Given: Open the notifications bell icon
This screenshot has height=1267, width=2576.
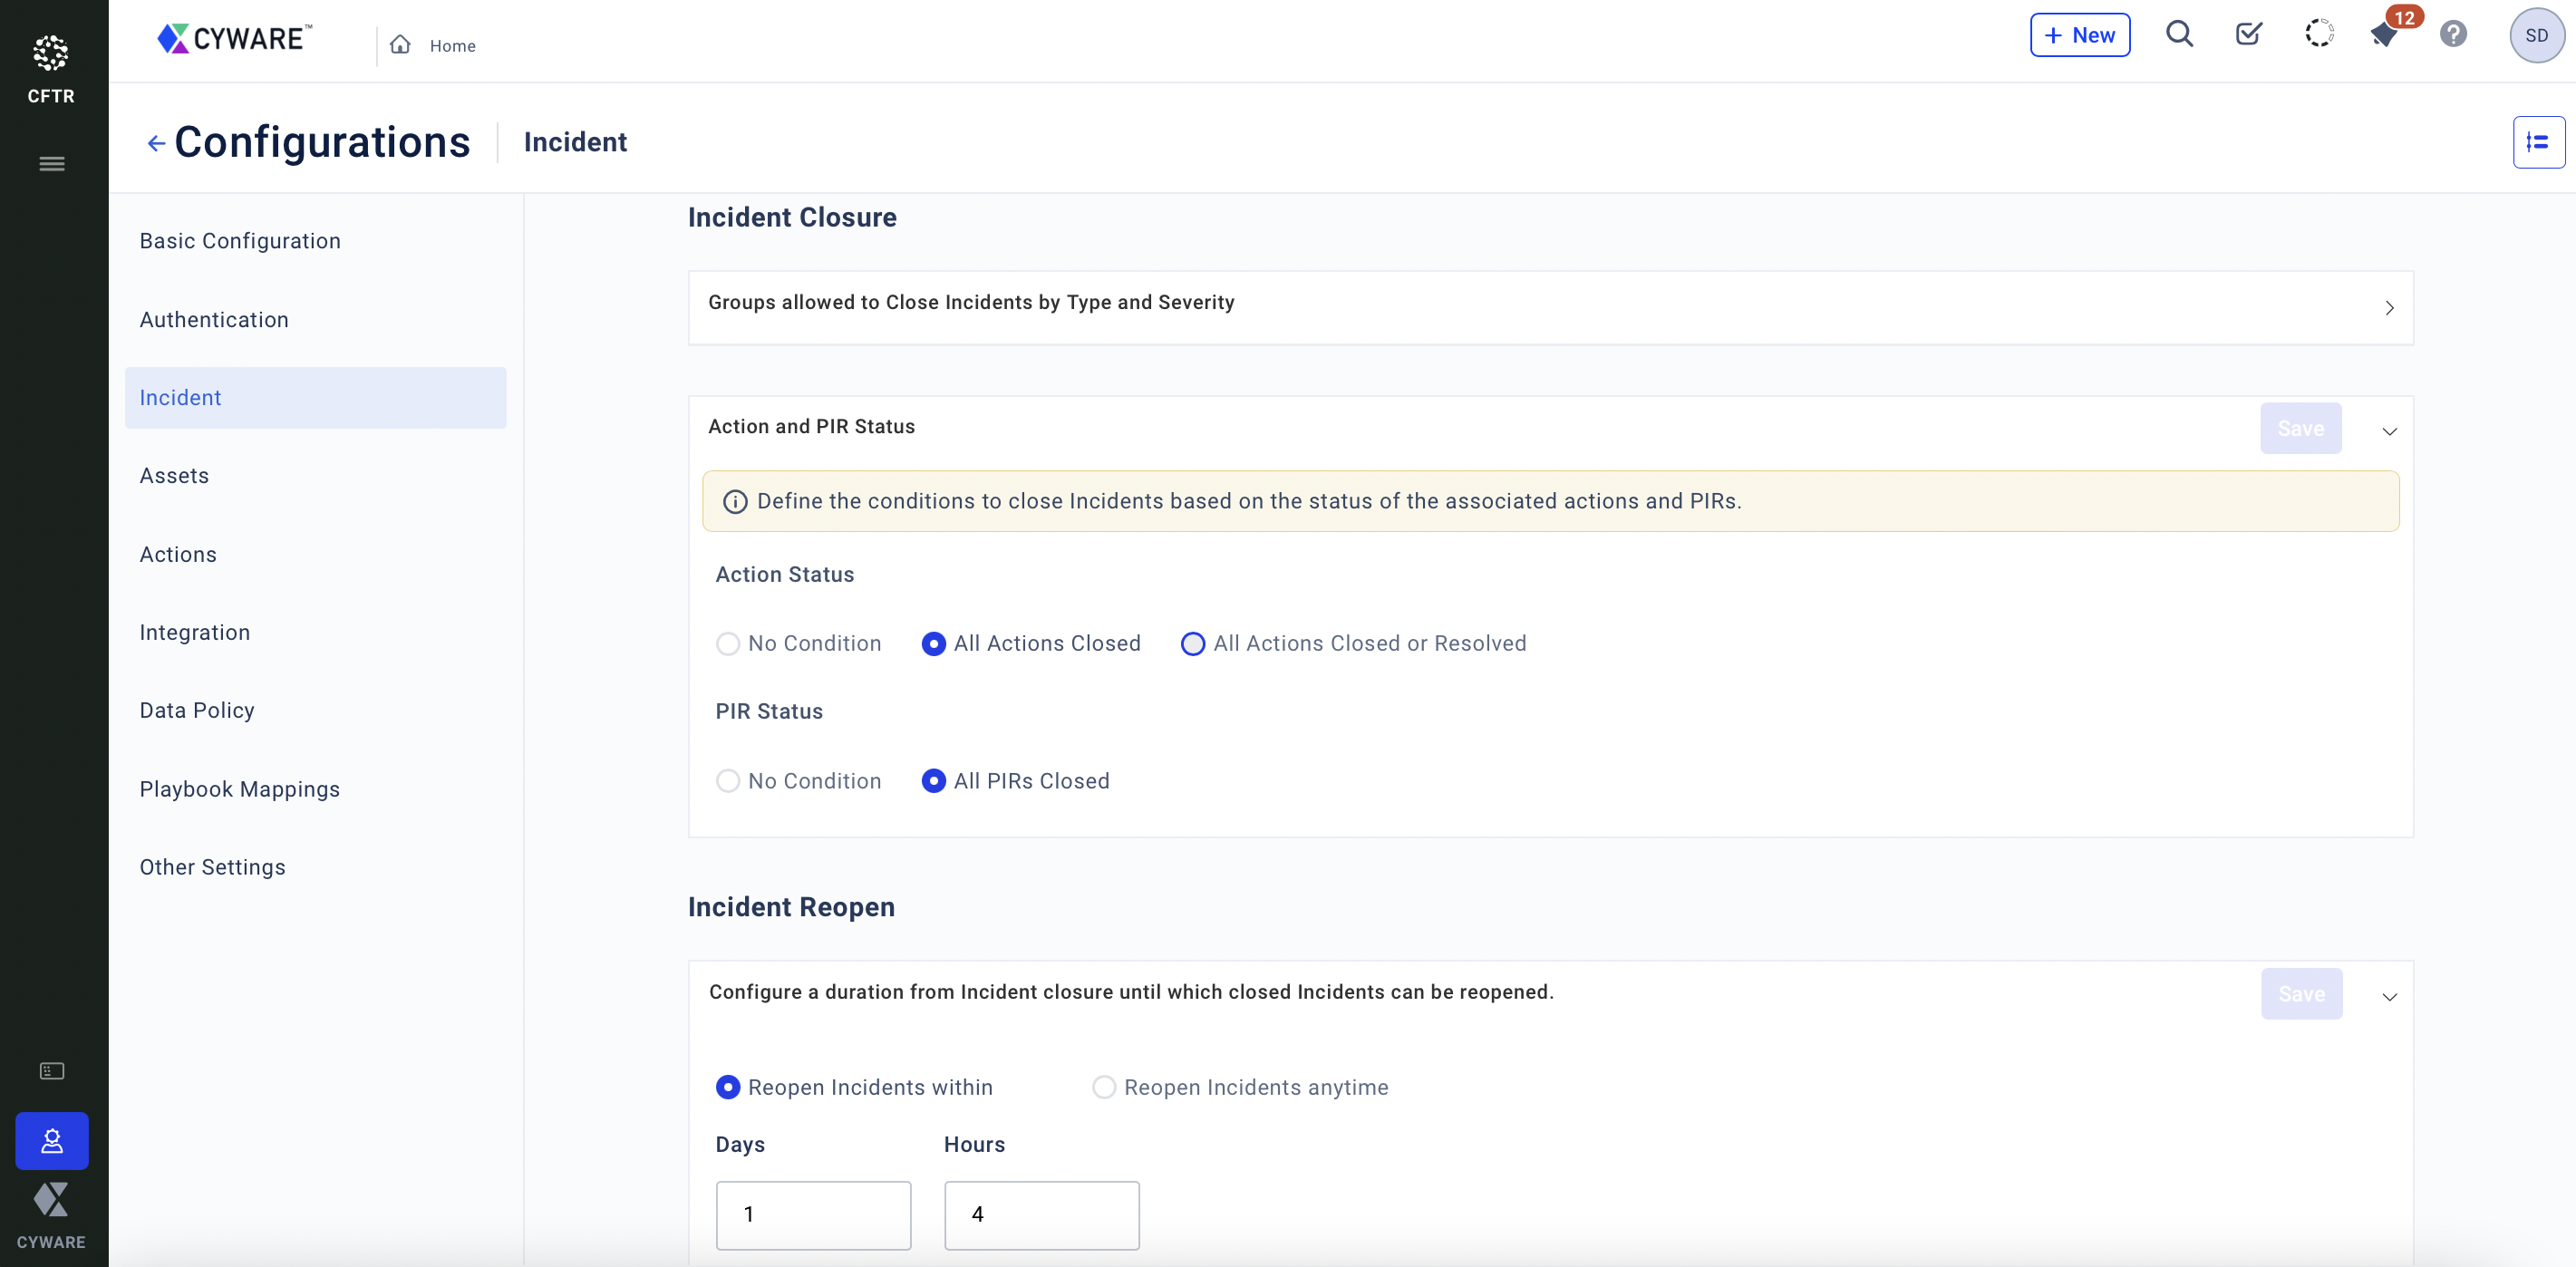Looking at the screenshot, I should pos(2383,36).
